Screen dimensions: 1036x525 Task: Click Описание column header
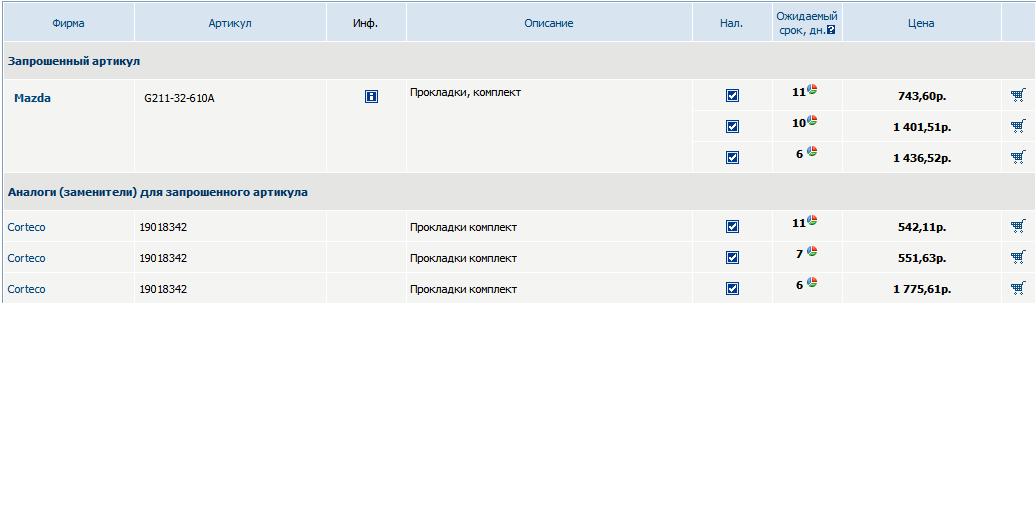coord(548,23)
